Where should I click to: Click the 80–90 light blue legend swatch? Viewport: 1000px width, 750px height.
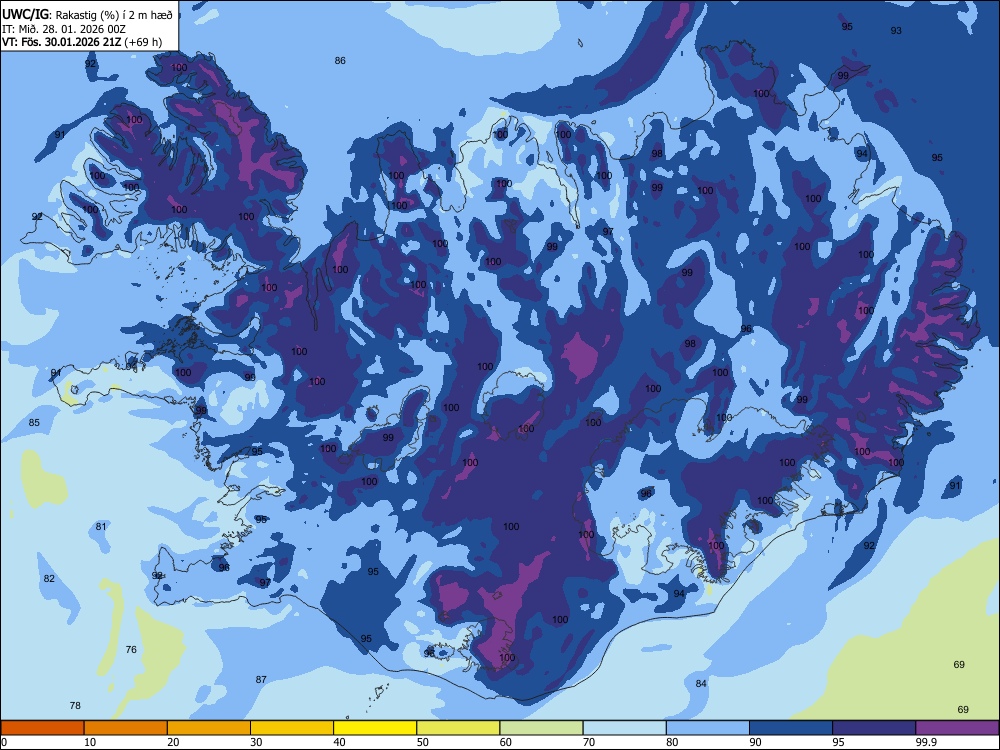click(708, 728)
